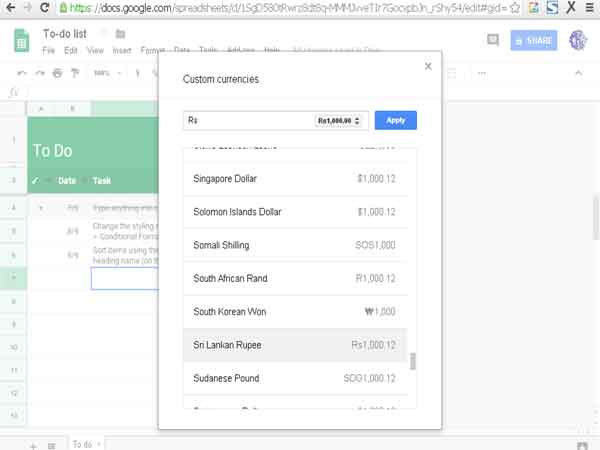Click the browser back arrow

pos(11,7)
